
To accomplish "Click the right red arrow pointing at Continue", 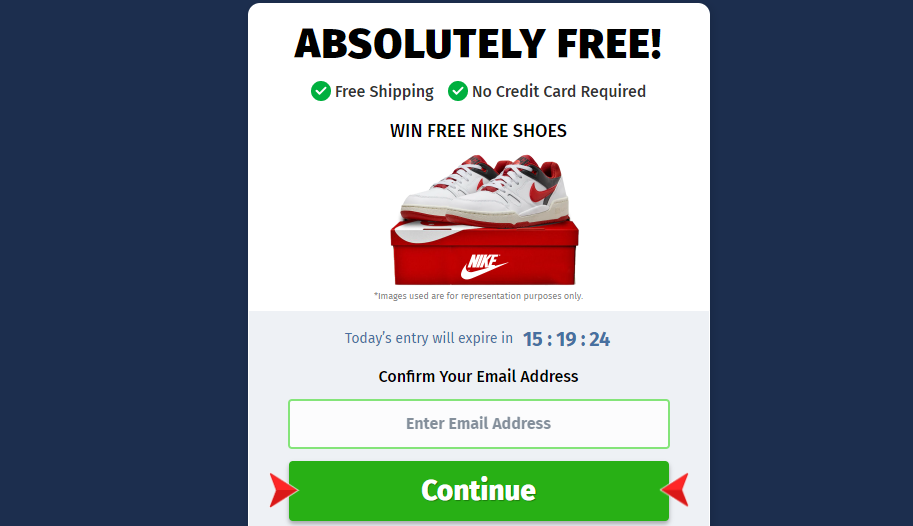I will pos(675,490).
